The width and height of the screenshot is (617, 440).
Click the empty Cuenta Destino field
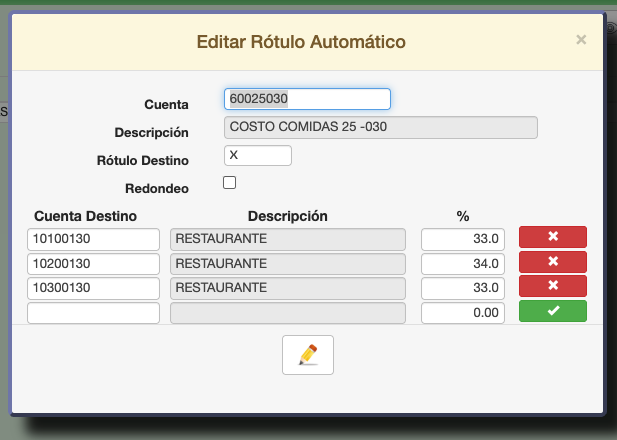point(93,313)
